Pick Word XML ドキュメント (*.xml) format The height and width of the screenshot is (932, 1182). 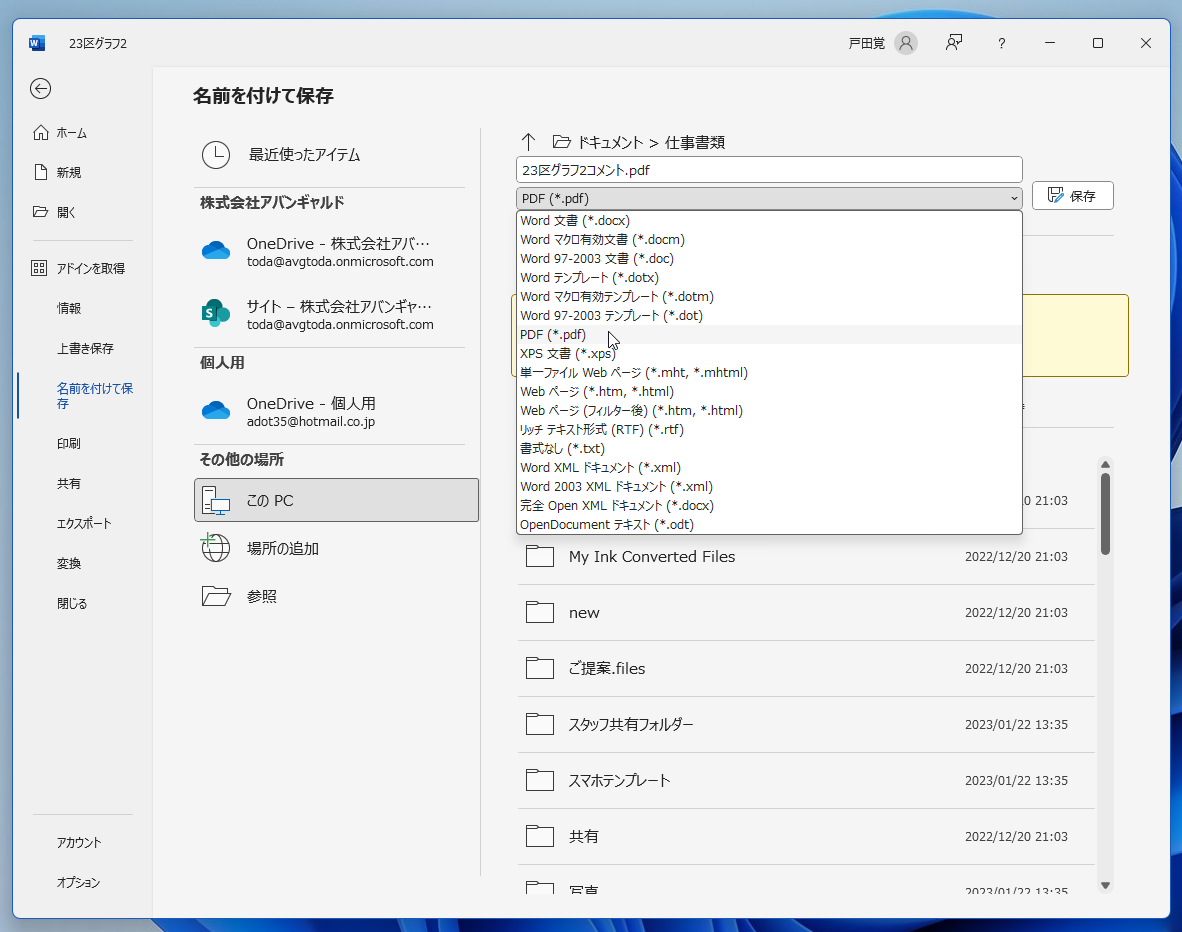769,468
